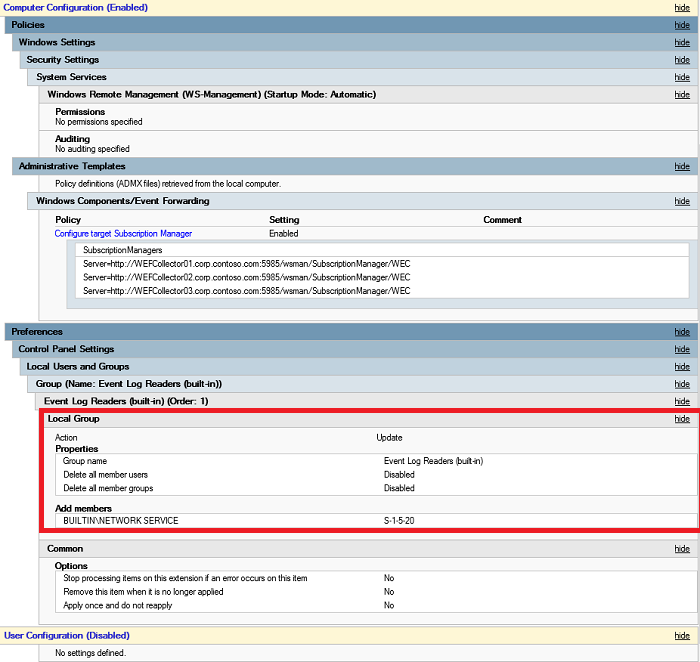The image size is (700, 662).
Task: Hide the Windows Remote Management details
Action: [x=682, y=95]
